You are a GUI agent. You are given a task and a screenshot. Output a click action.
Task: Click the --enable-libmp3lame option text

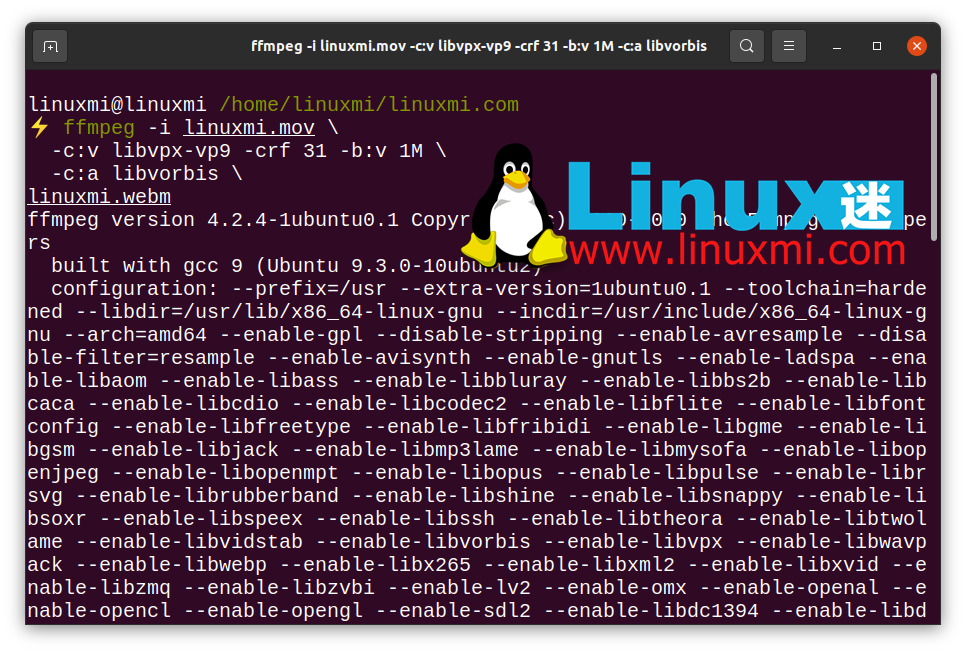[405, 450]
